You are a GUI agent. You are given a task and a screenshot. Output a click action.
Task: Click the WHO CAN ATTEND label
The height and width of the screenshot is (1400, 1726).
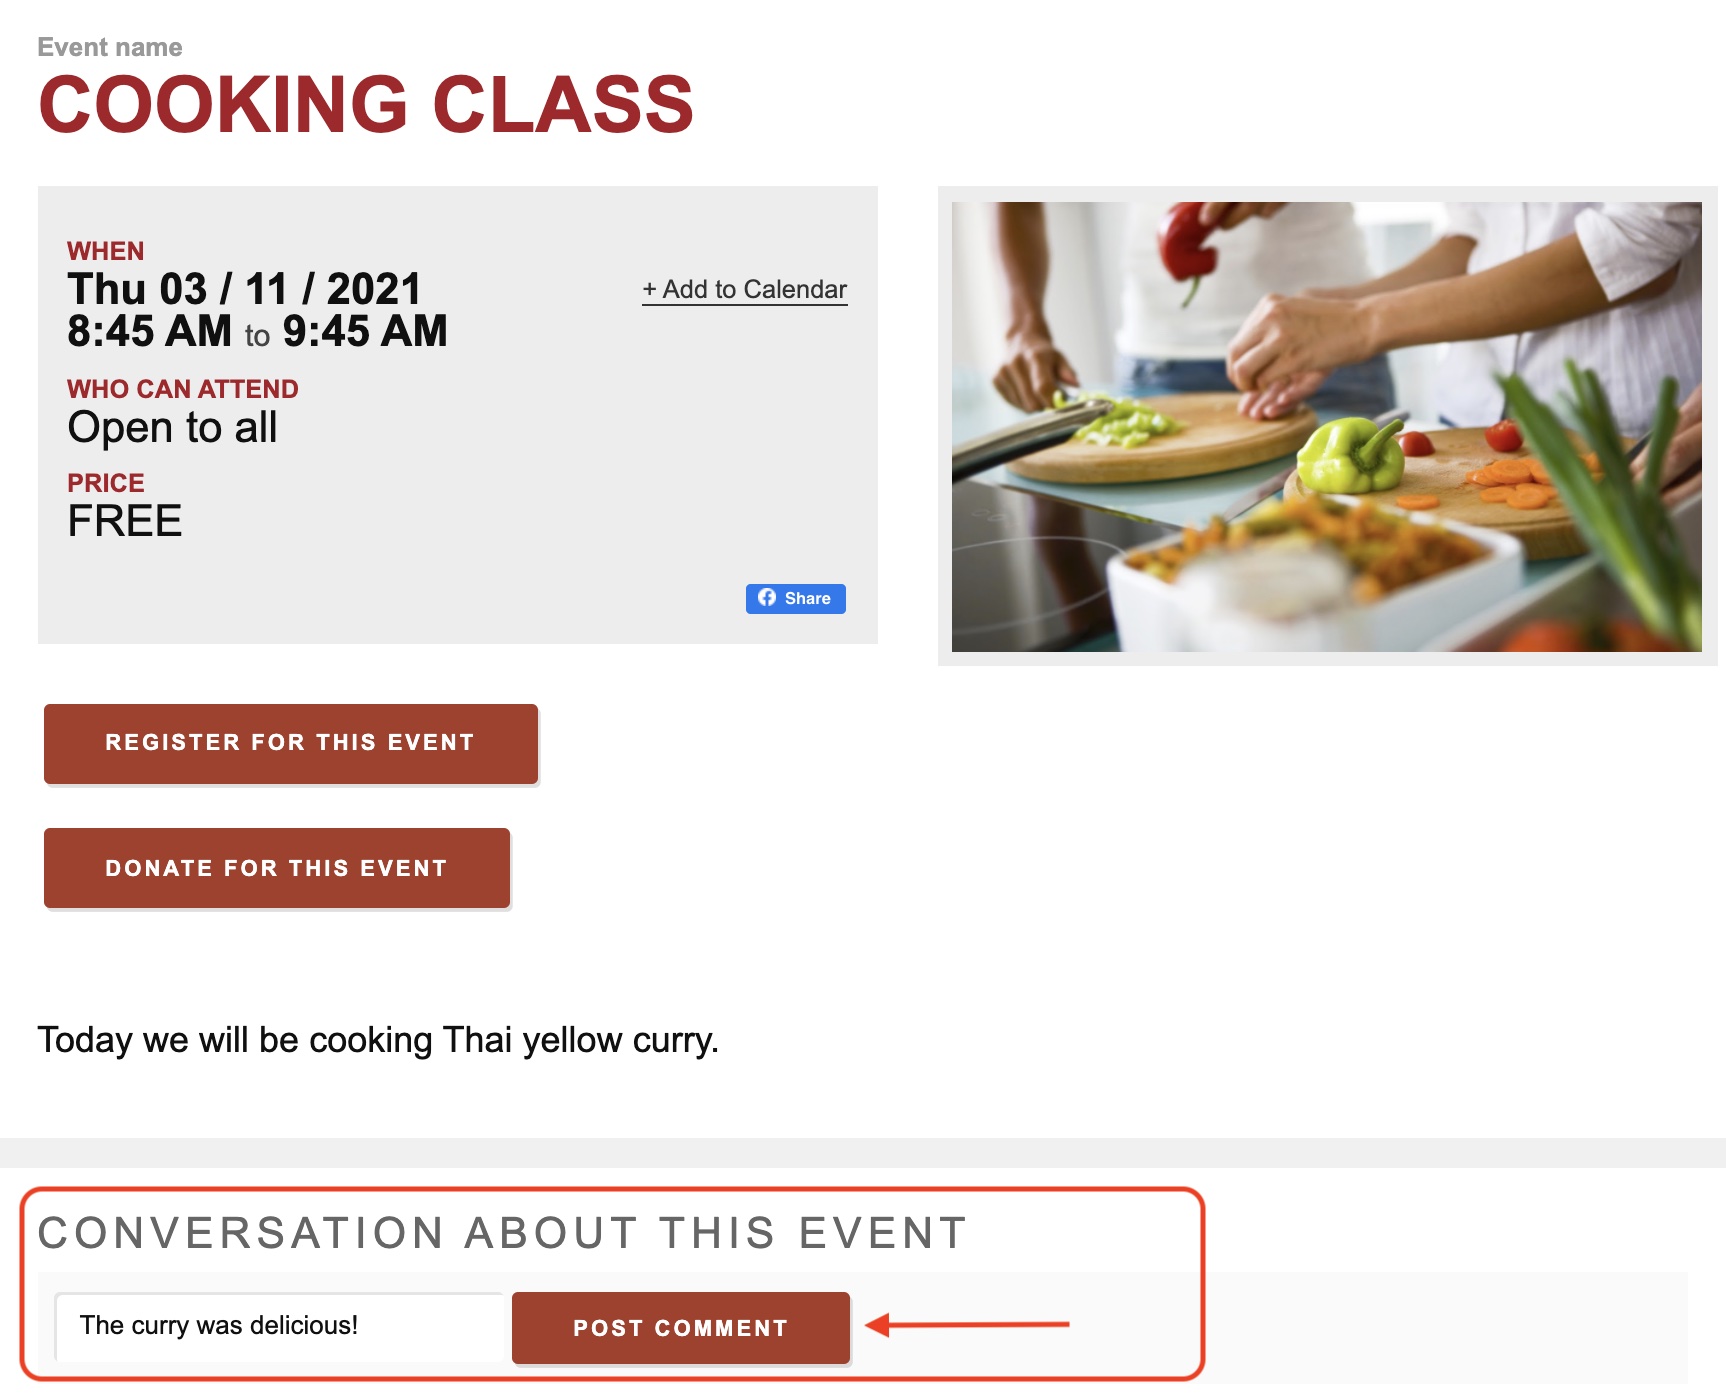[183, 389]
